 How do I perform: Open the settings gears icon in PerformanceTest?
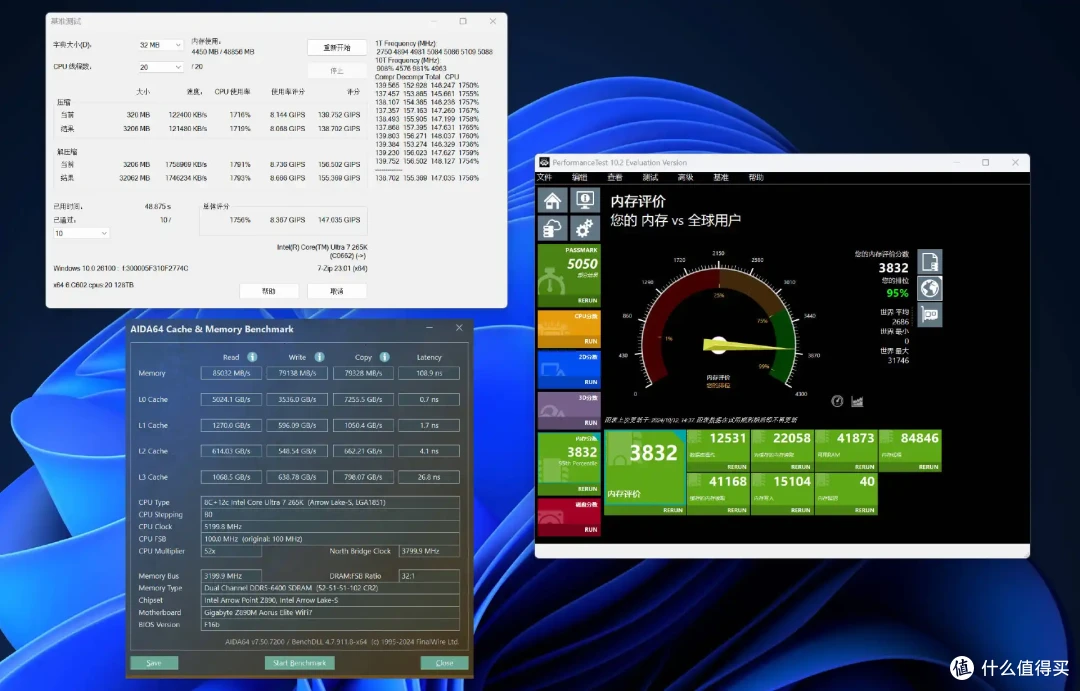[585, 228]
